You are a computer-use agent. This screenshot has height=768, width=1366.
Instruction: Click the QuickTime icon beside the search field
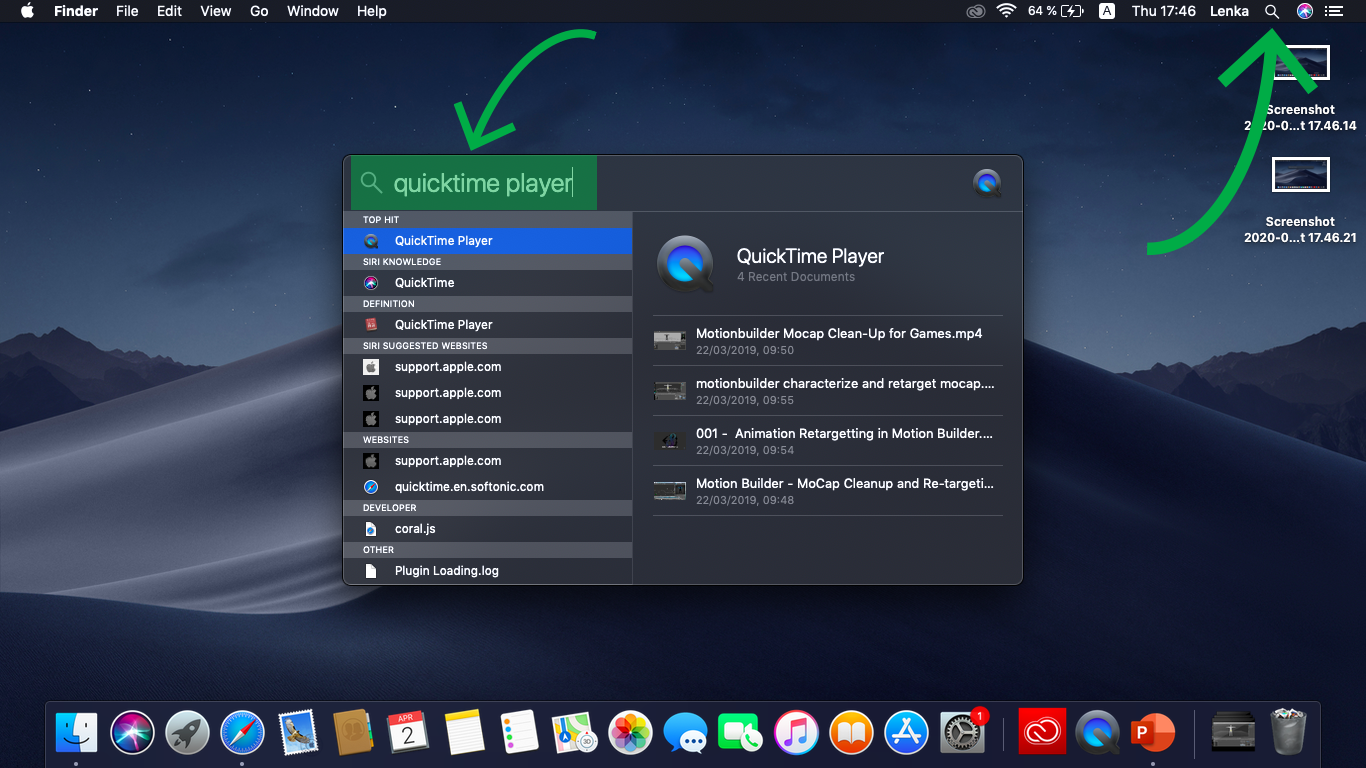click(987, 183)
